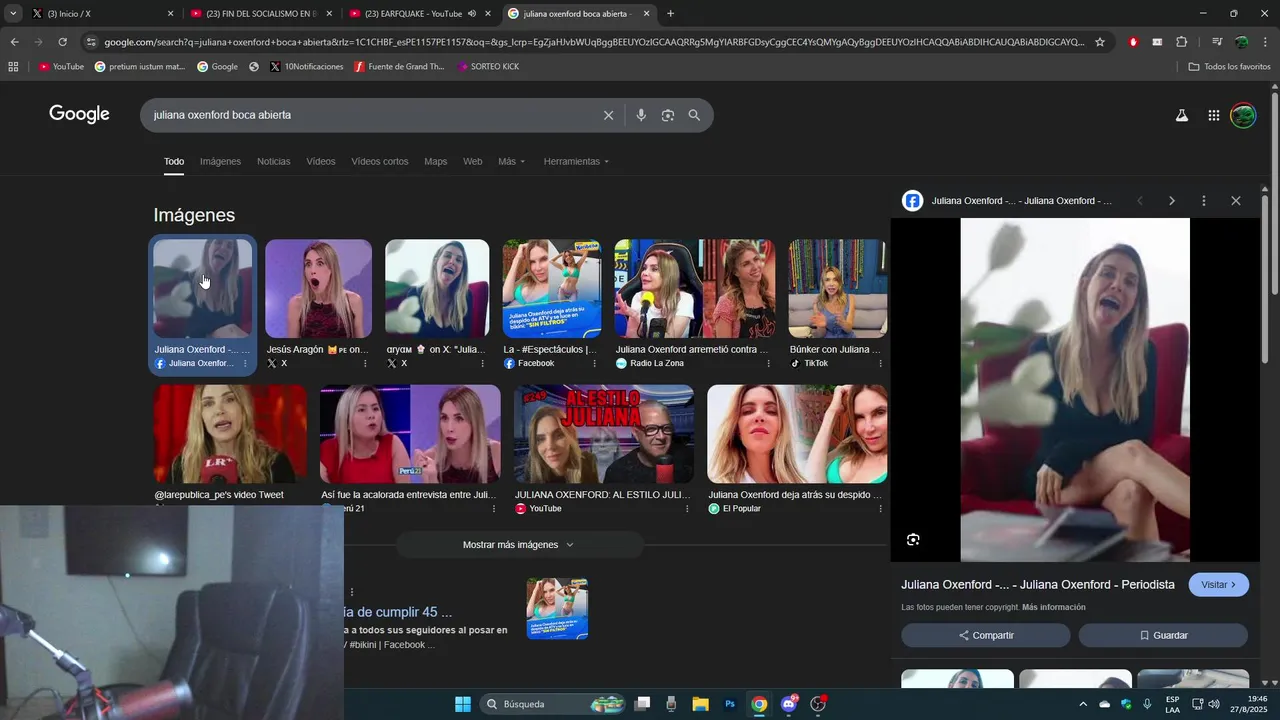The height and width of the screenshot is (720, 1280).
Task: Open a new browser tab
Action: [670, 14]
